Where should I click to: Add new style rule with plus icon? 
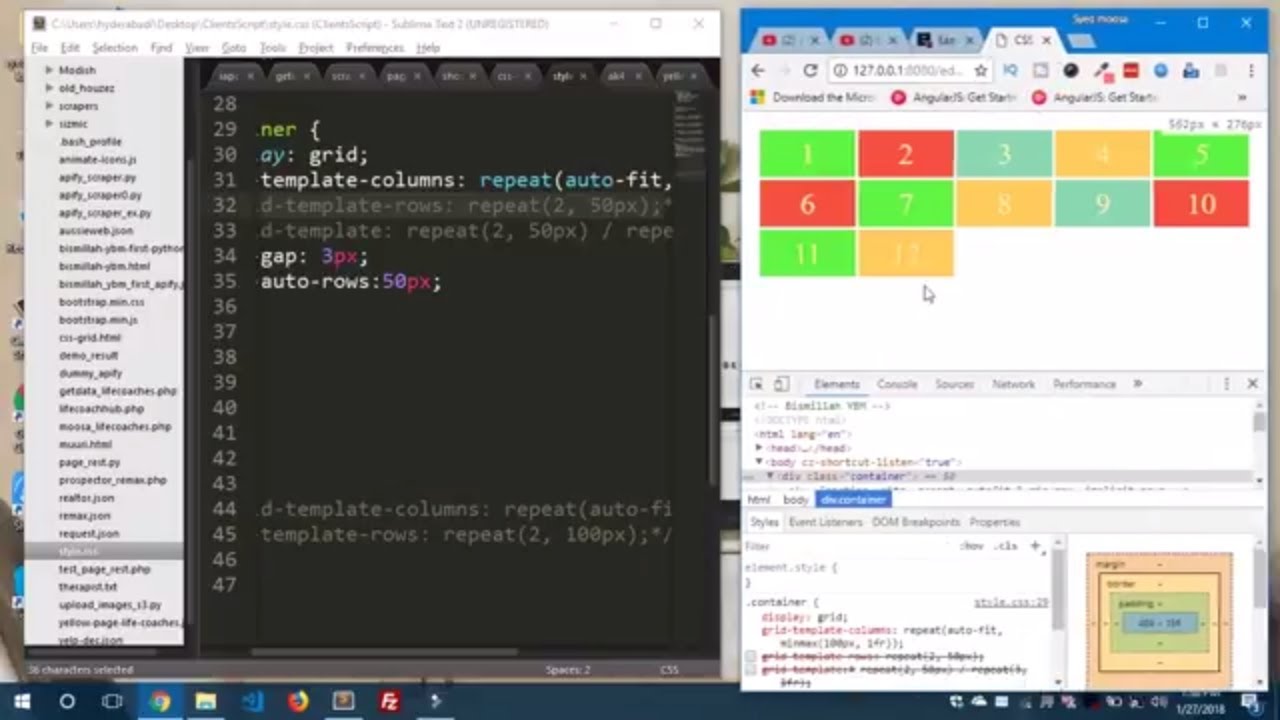(x=1035, y=546)
